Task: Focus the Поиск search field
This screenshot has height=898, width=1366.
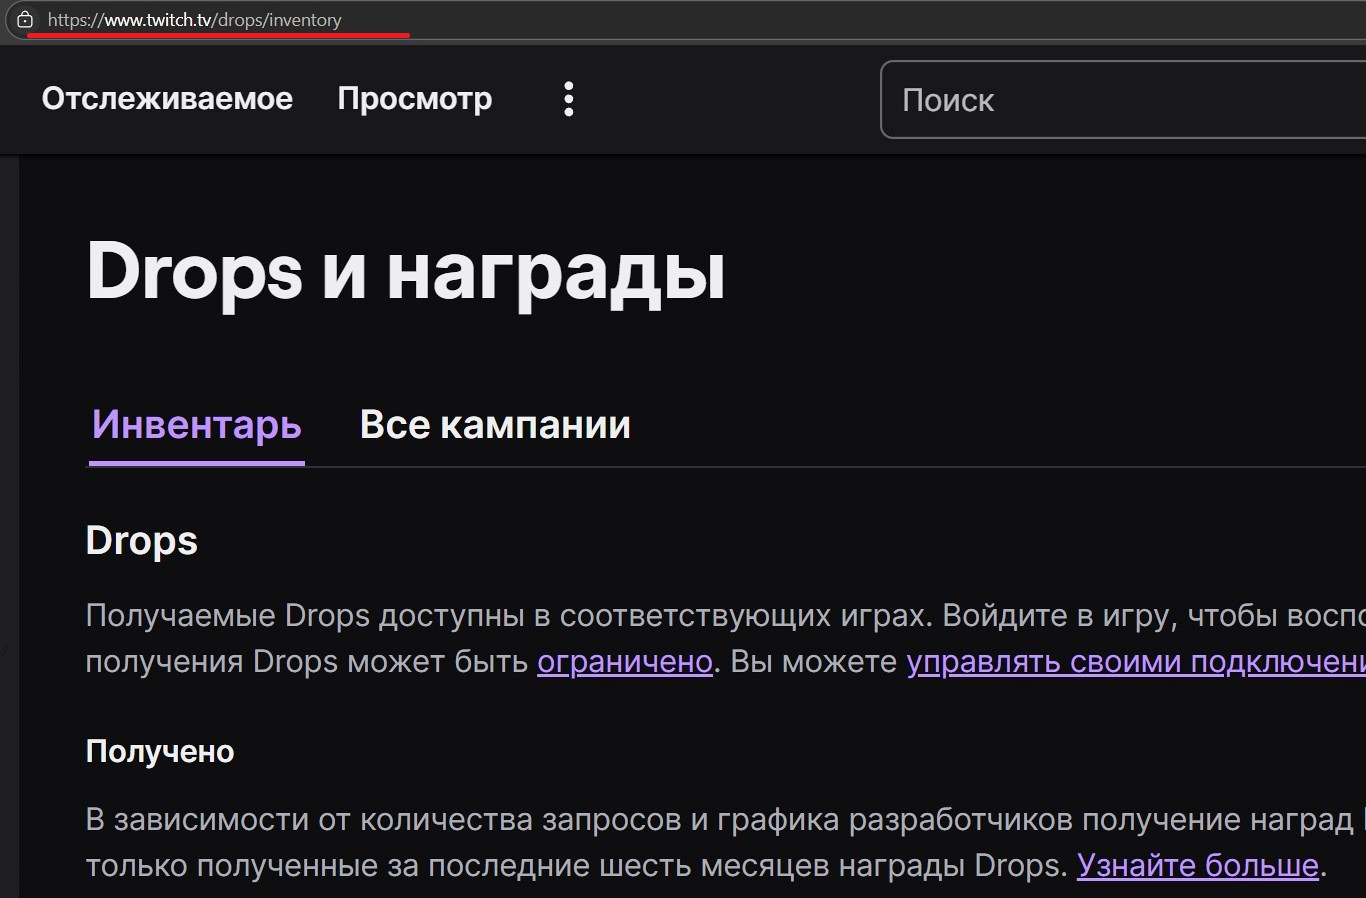Action: pyautogui.click(x=1123, y=100)
